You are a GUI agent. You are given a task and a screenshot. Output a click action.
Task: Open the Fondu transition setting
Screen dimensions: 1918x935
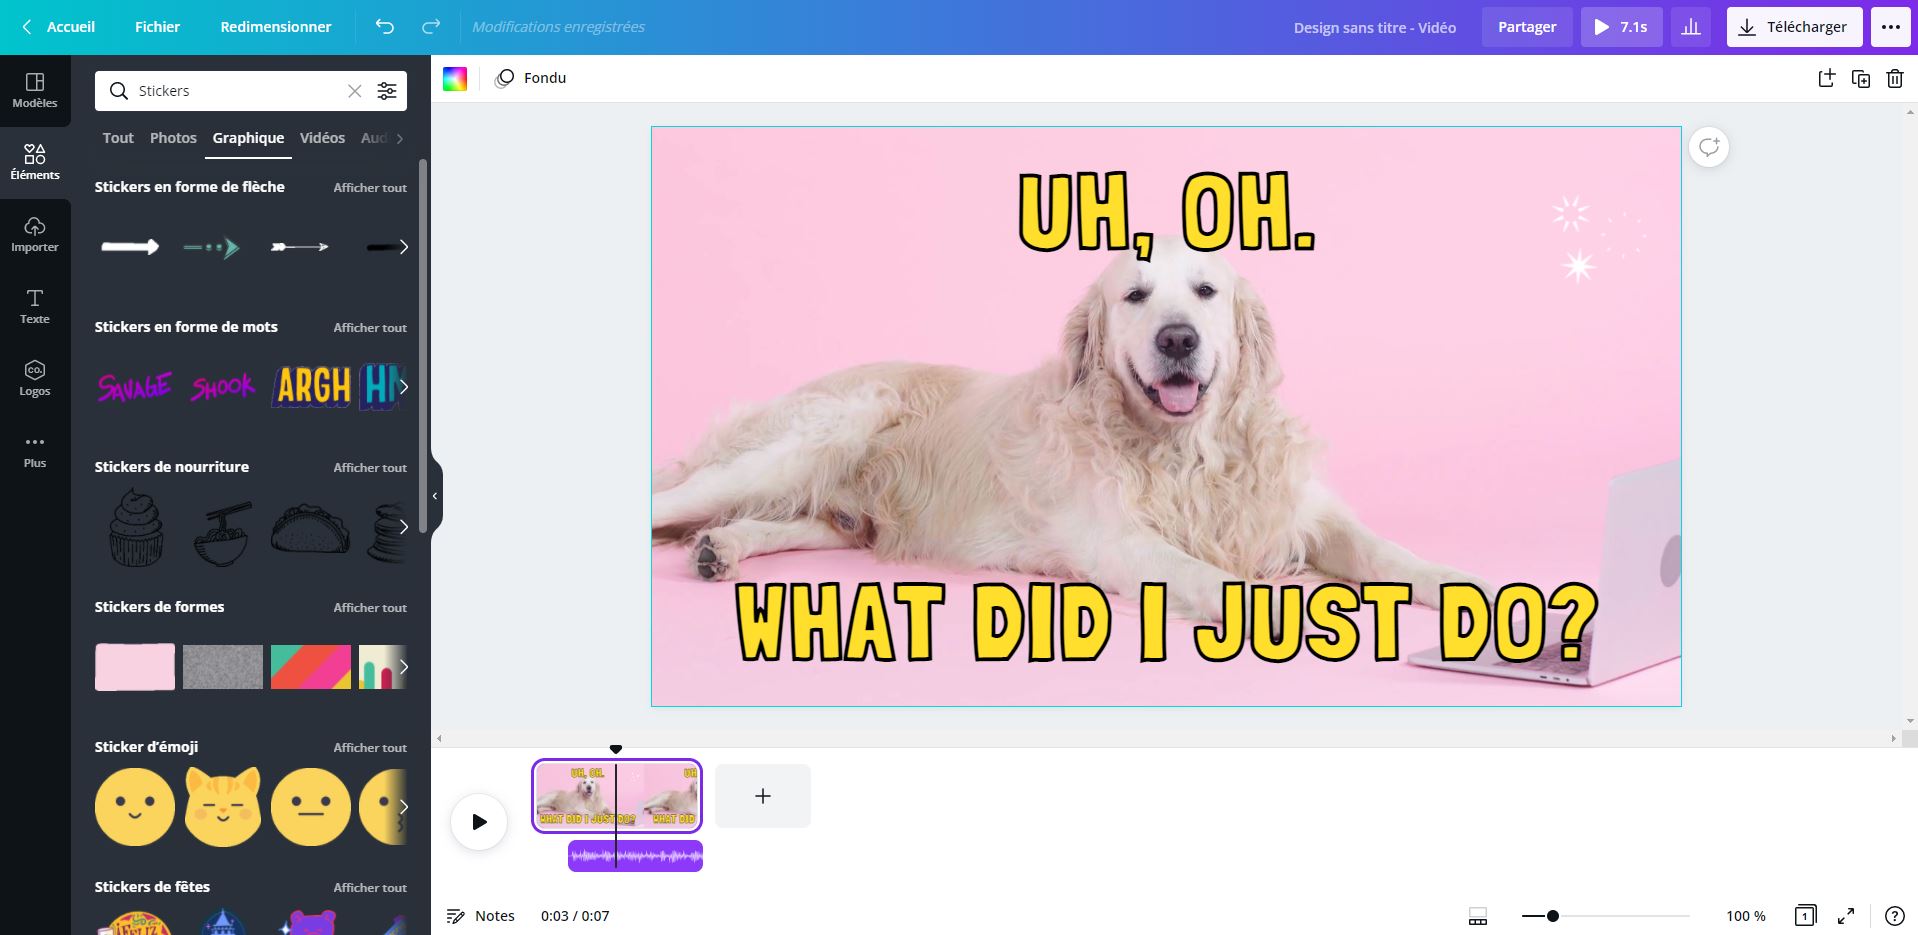(x=531, y=78)
